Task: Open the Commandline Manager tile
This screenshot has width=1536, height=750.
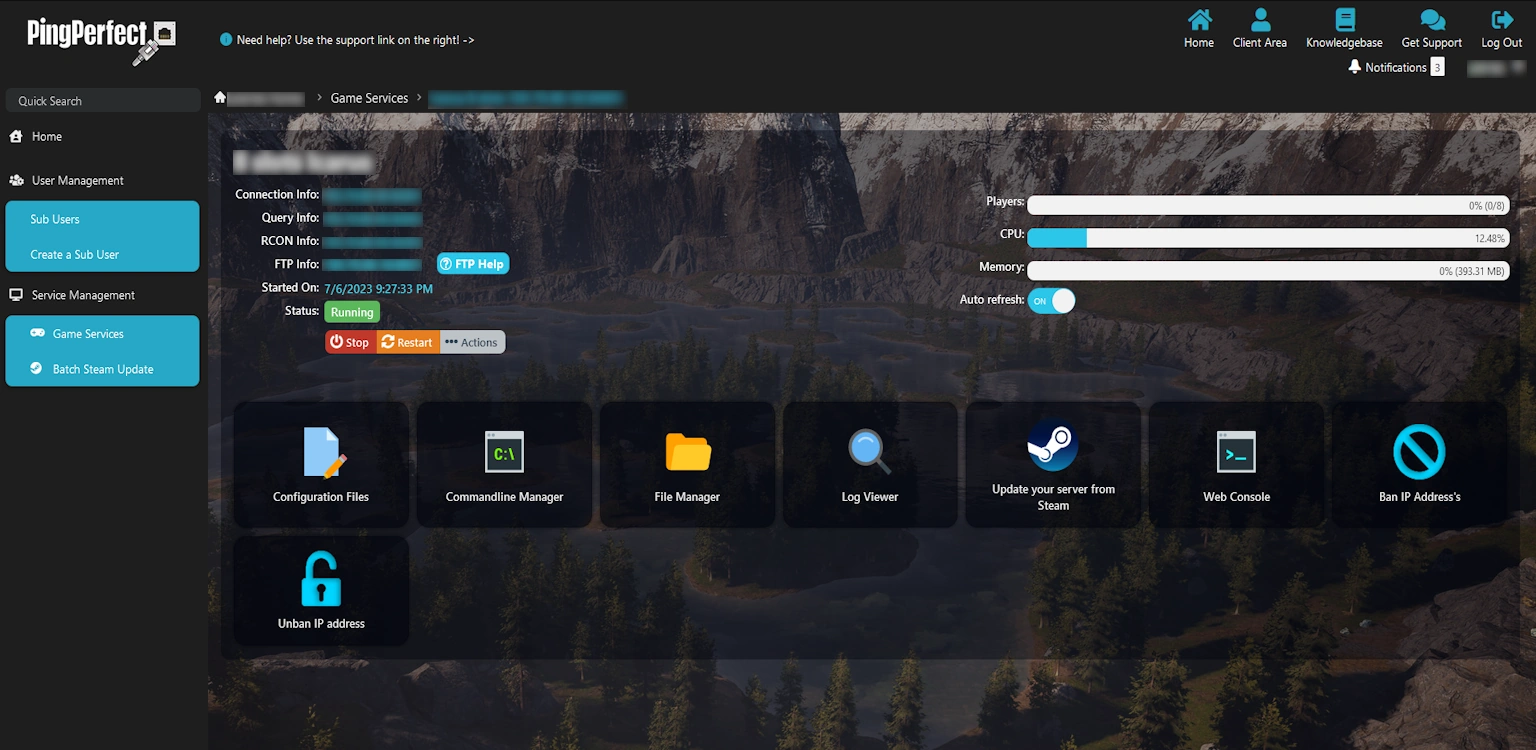Action: (x=504, y=452)
